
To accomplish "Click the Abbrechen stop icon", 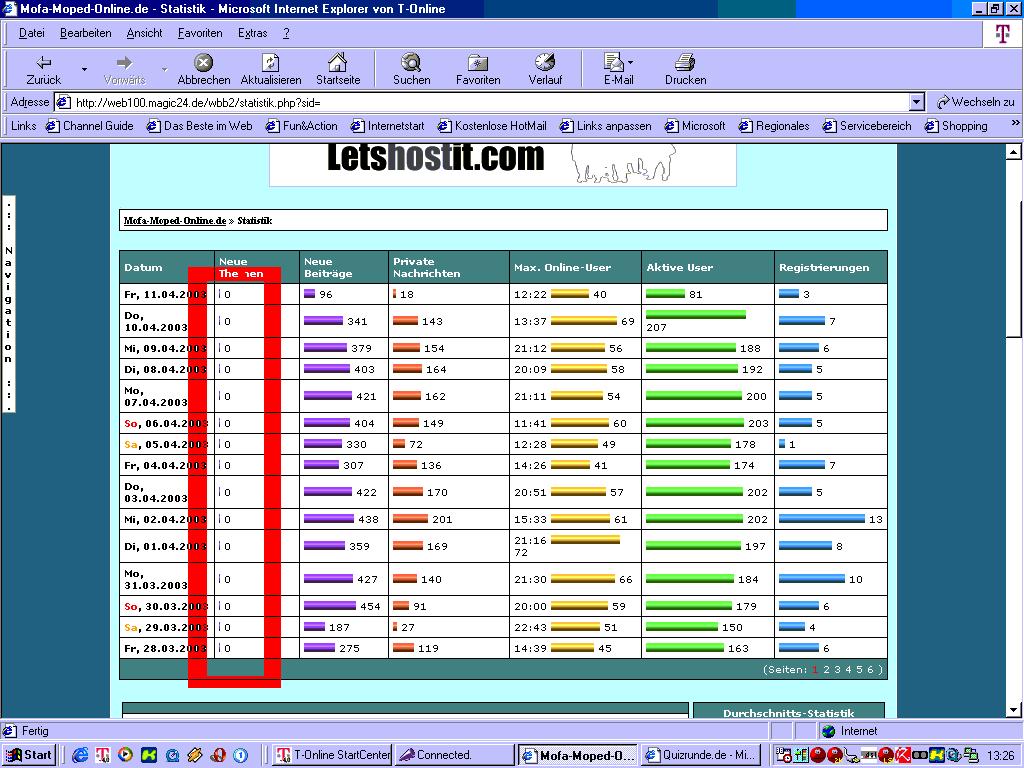I will click(x=204, y=63).
